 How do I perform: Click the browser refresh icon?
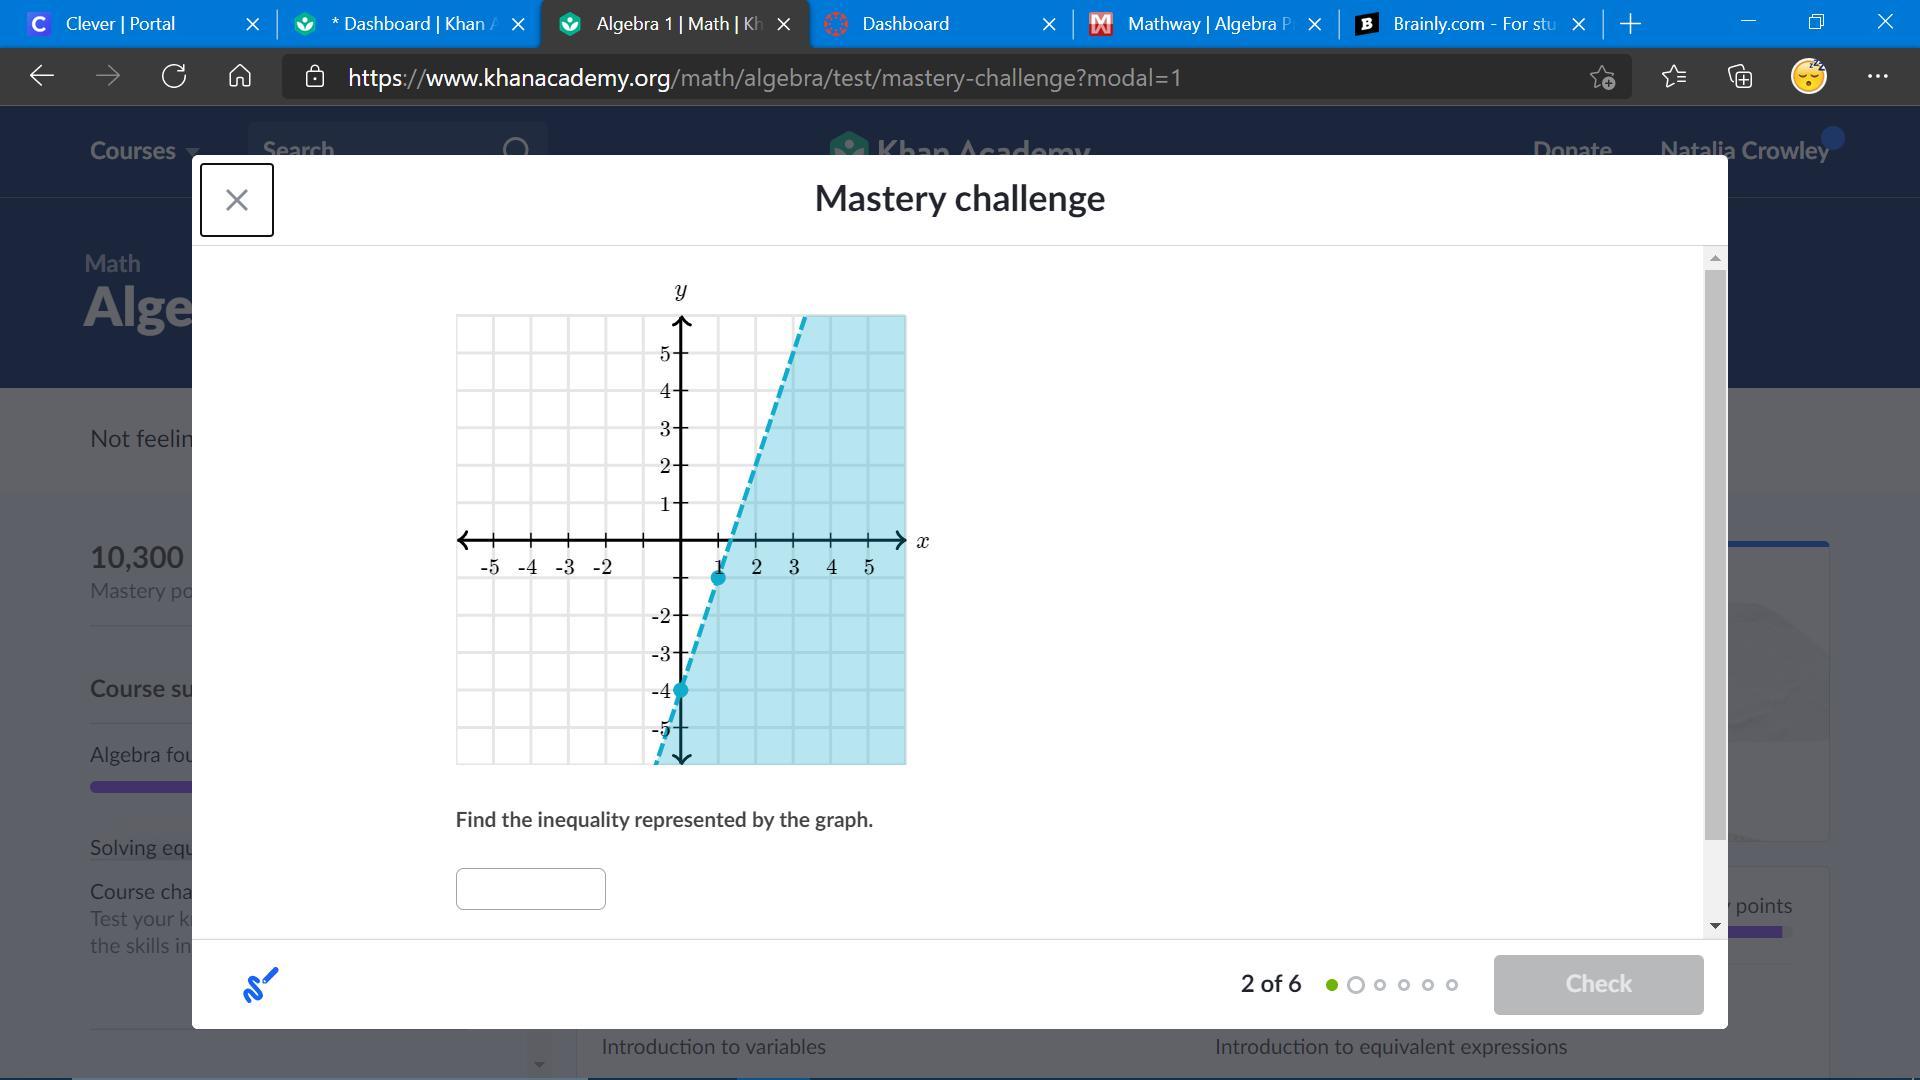(x=174, y=77)
